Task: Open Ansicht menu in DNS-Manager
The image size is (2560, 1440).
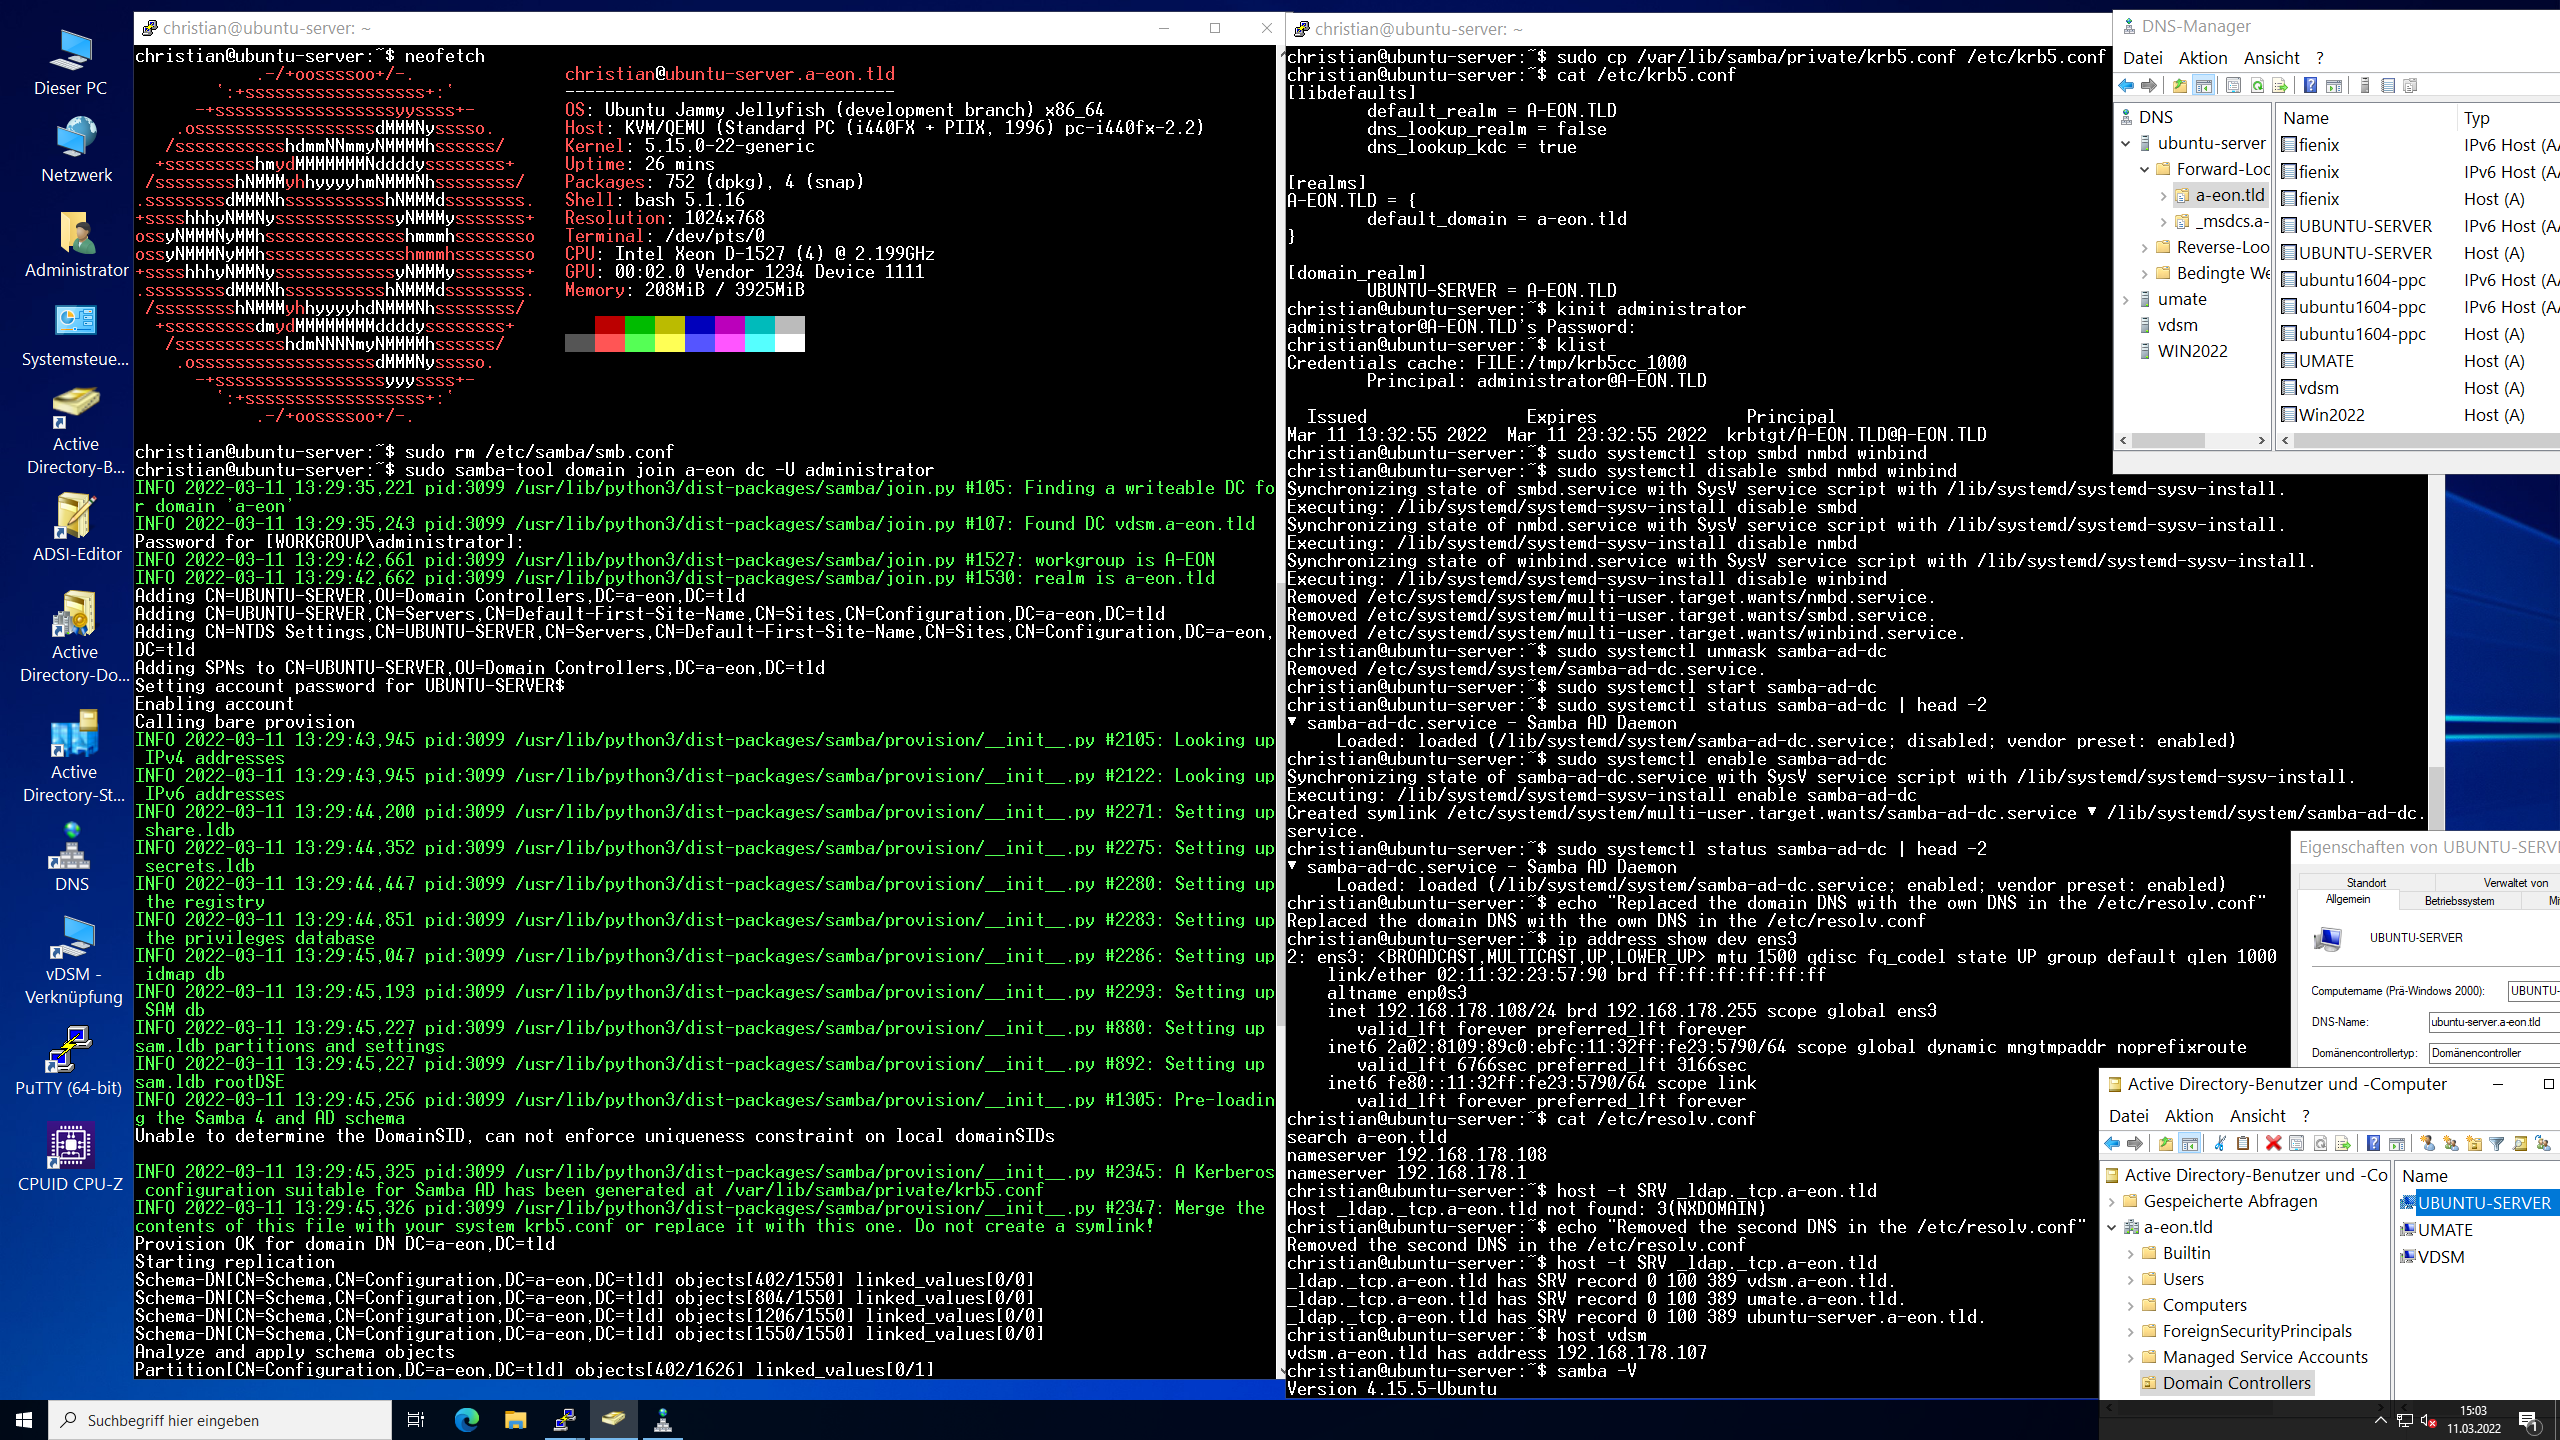Action: pos(2271,58)
